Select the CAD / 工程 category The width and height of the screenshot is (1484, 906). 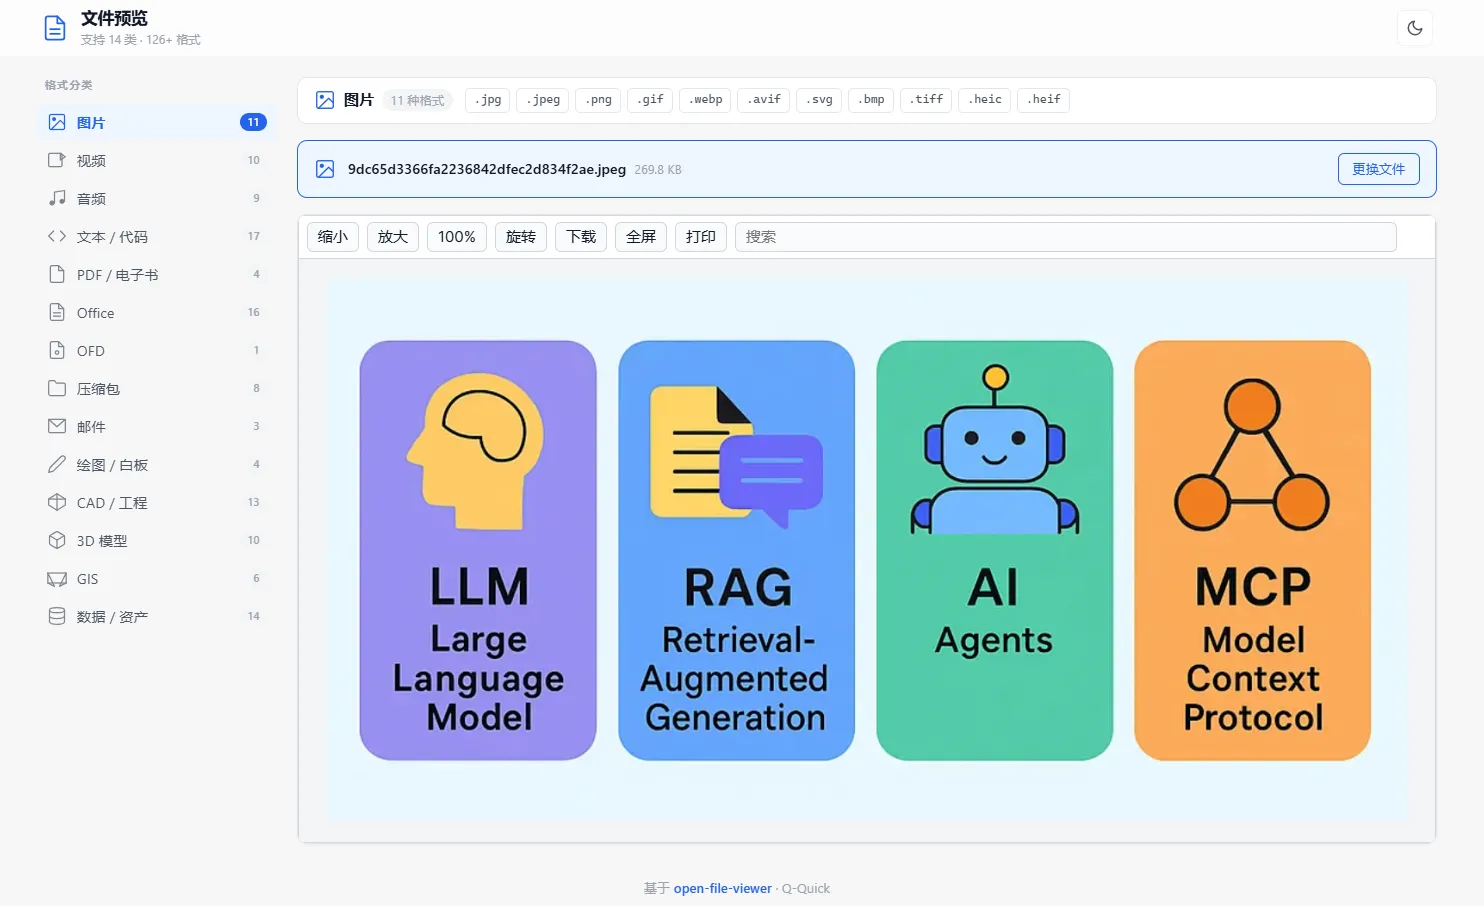click(x=156, y=502)
